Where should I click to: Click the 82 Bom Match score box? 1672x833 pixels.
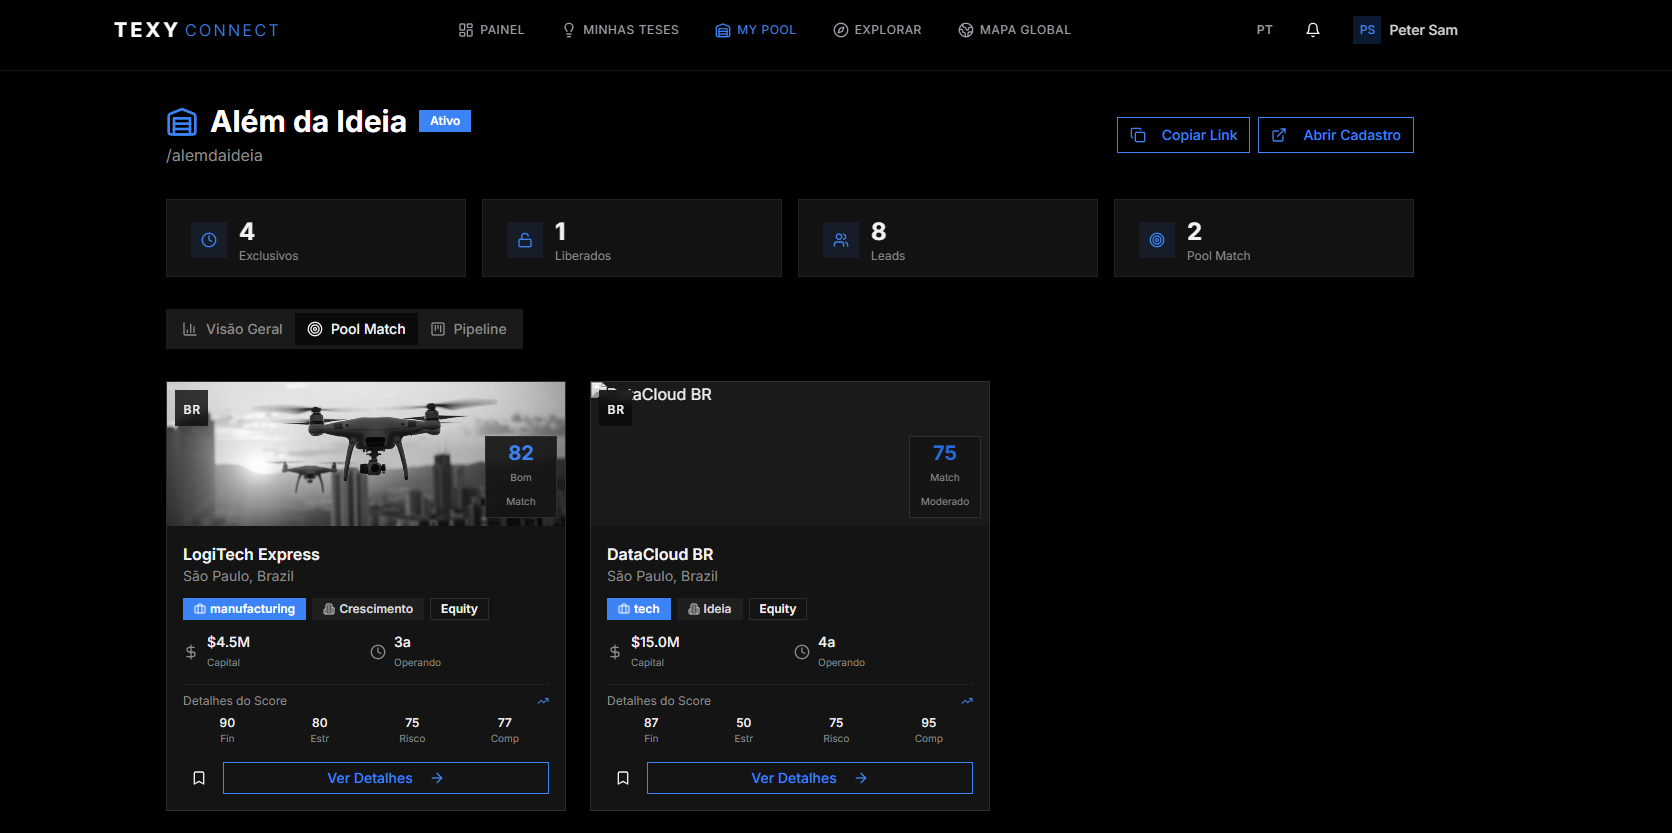(521, 476)
